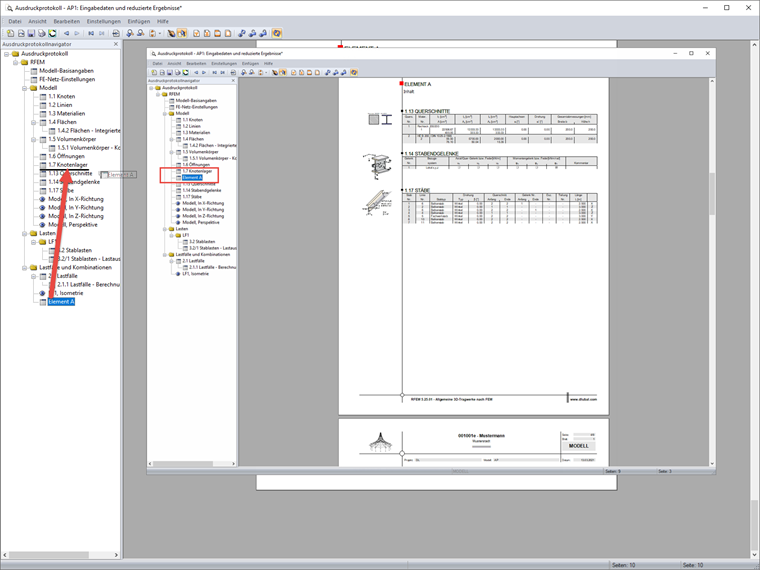Click scroll-left arrow of navigator horizontal scrollbar
Viewport: 760px width, 570px height.
click(x=5, y=555)
